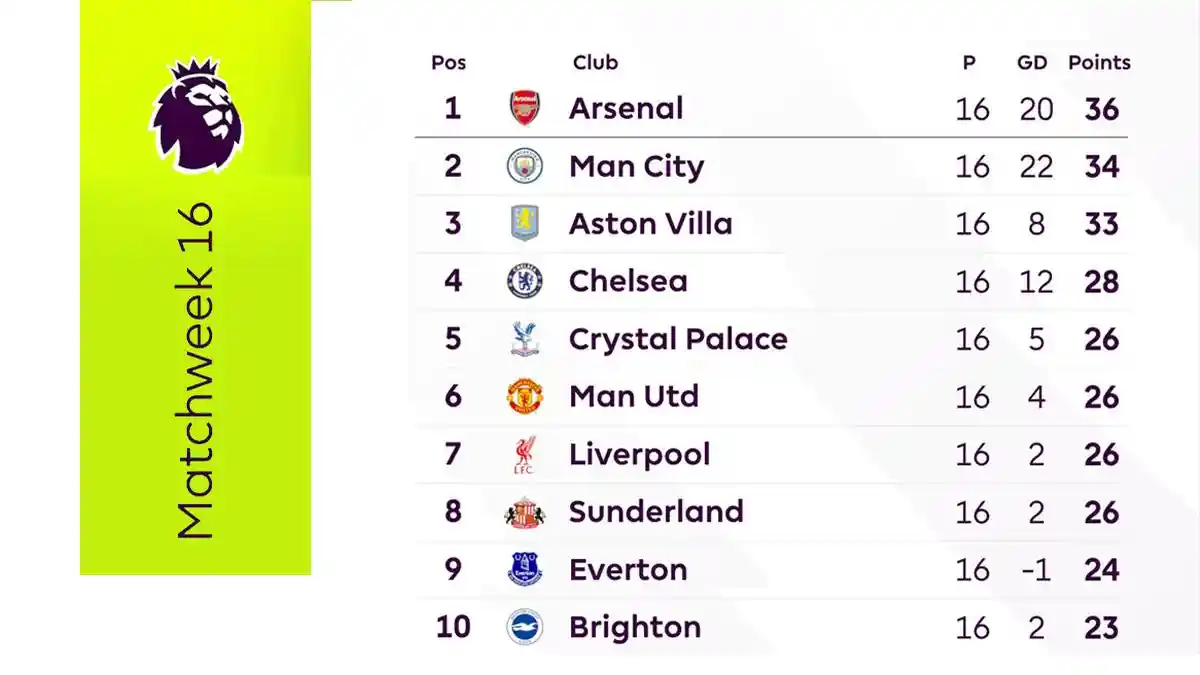Click the Arsenal club crest
Image resolution: width=1200 pixels, height=675 pixels.
[524, 108]
